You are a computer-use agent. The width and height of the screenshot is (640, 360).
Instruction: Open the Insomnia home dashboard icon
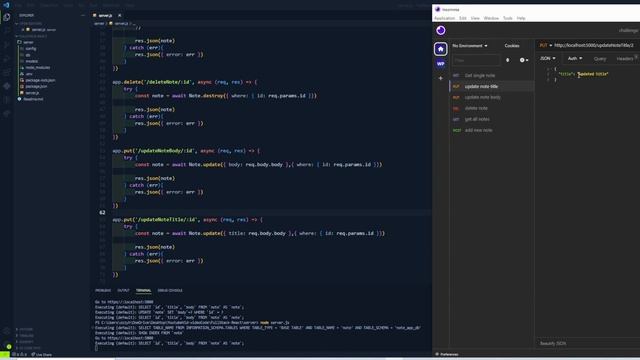(440, 49)
